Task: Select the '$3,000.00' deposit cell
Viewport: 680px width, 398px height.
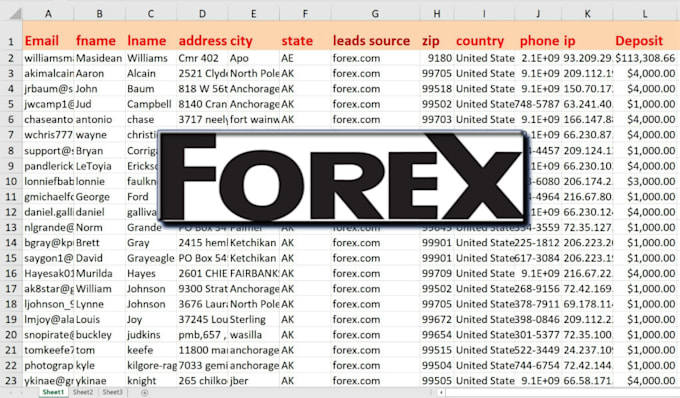Action: (x=645, y=181)
